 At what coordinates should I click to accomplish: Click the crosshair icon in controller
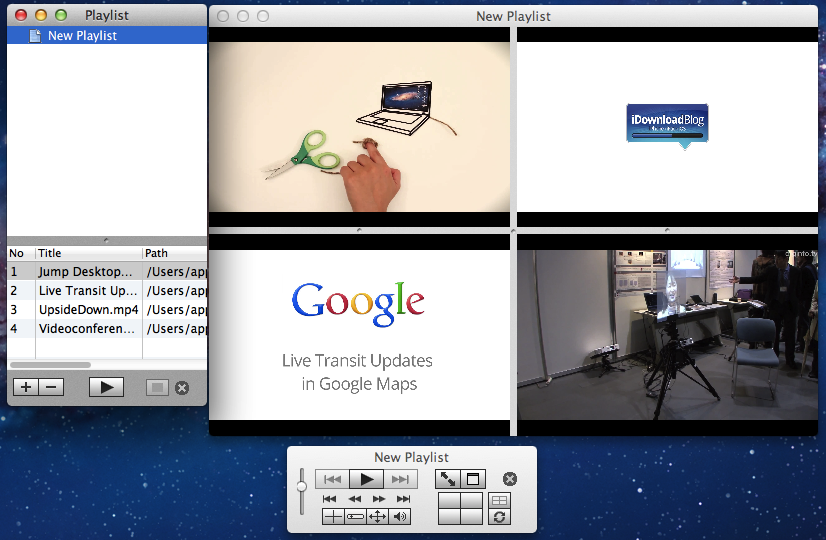[x=333, y=516]
